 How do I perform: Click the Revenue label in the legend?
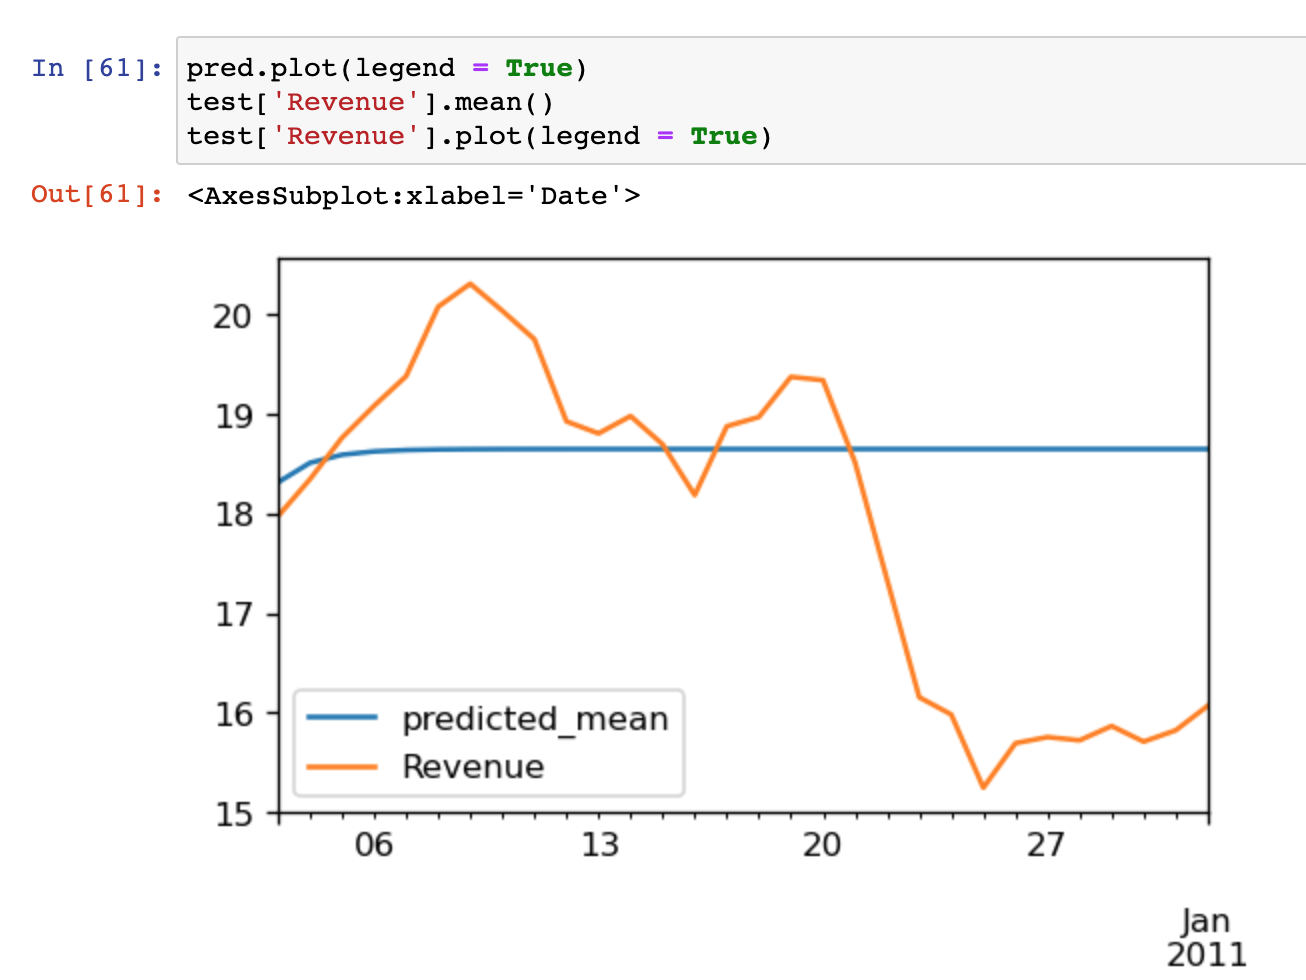point(473,767)
